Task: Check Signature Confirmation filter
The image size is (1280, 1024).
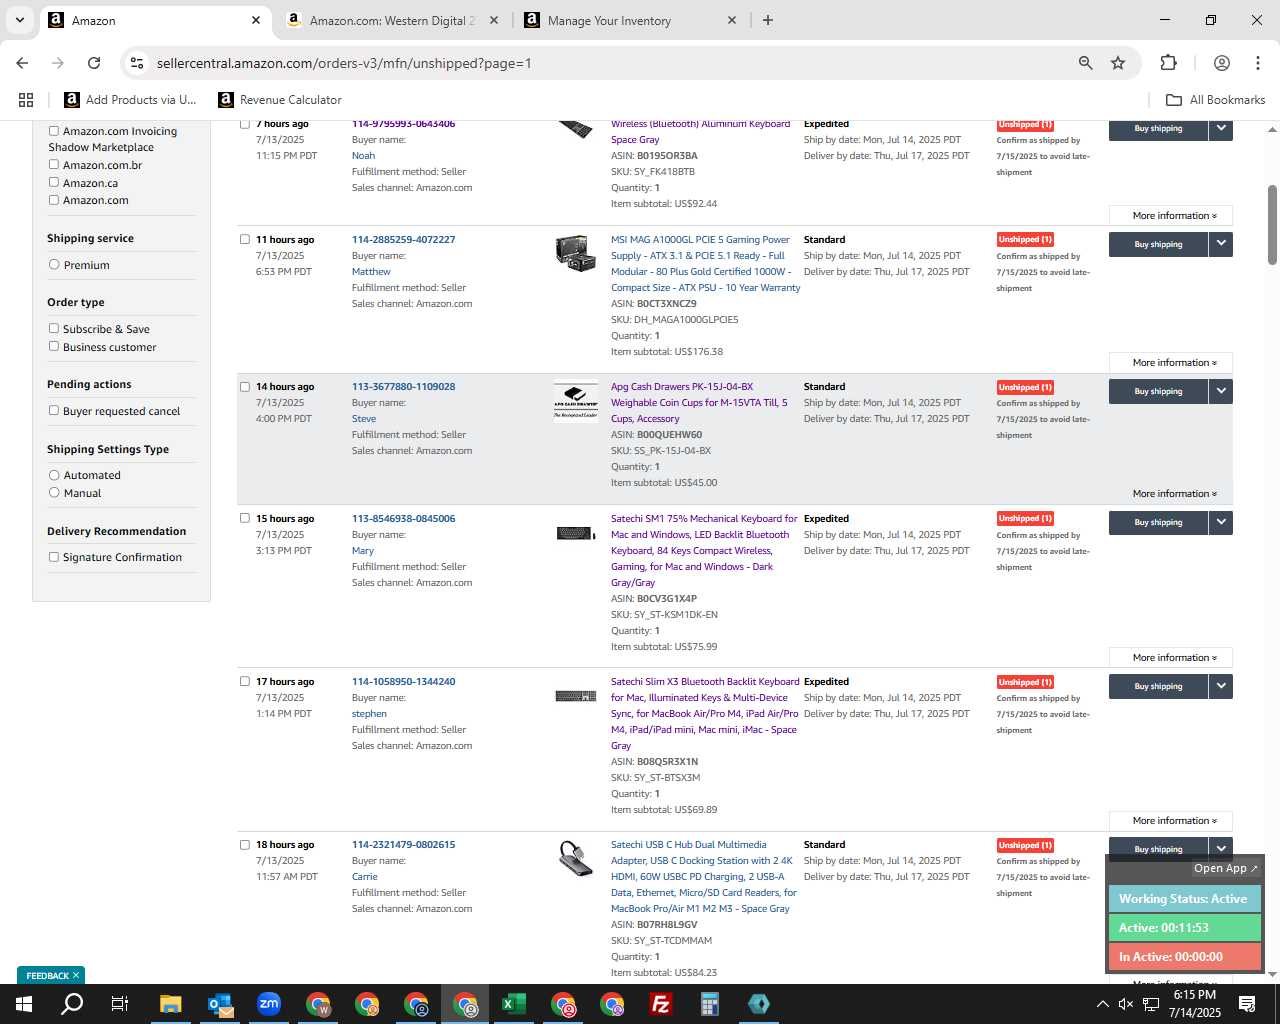Action: pos(54,557)
